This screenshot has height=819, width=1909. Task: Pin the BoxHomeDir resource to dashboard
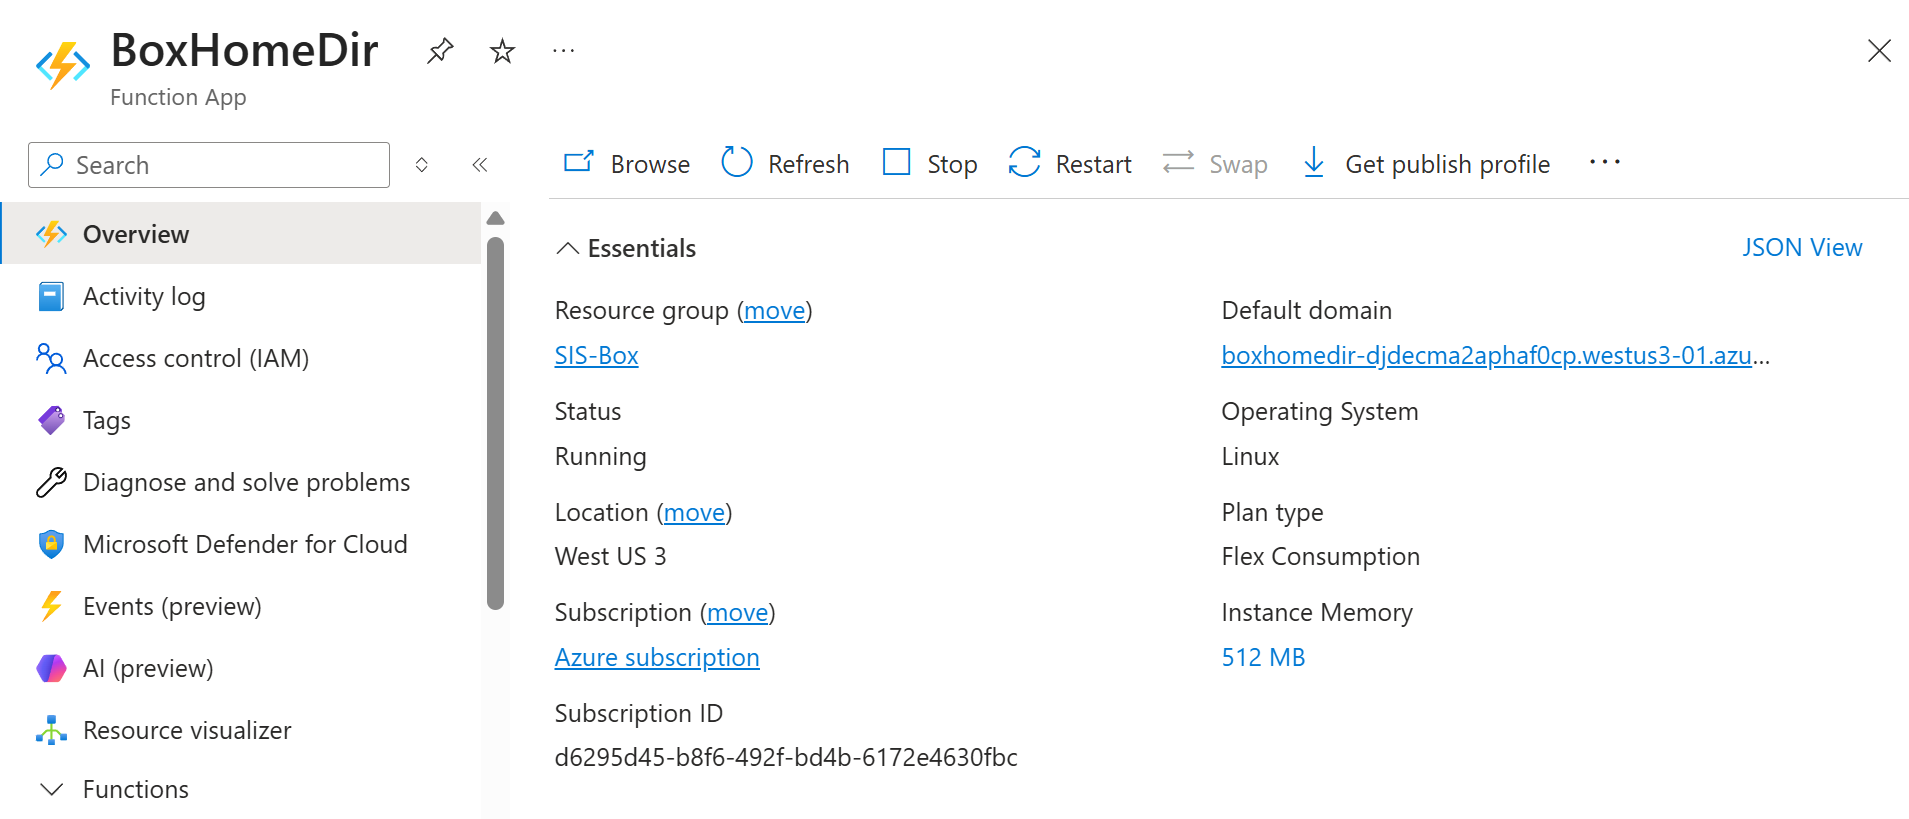point(440,51)
